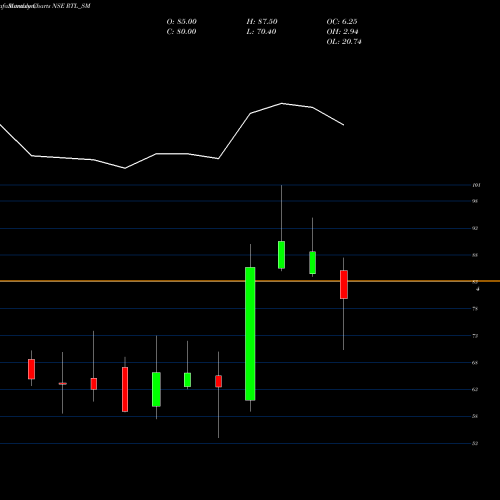Click the 68 price axis label

475,363
